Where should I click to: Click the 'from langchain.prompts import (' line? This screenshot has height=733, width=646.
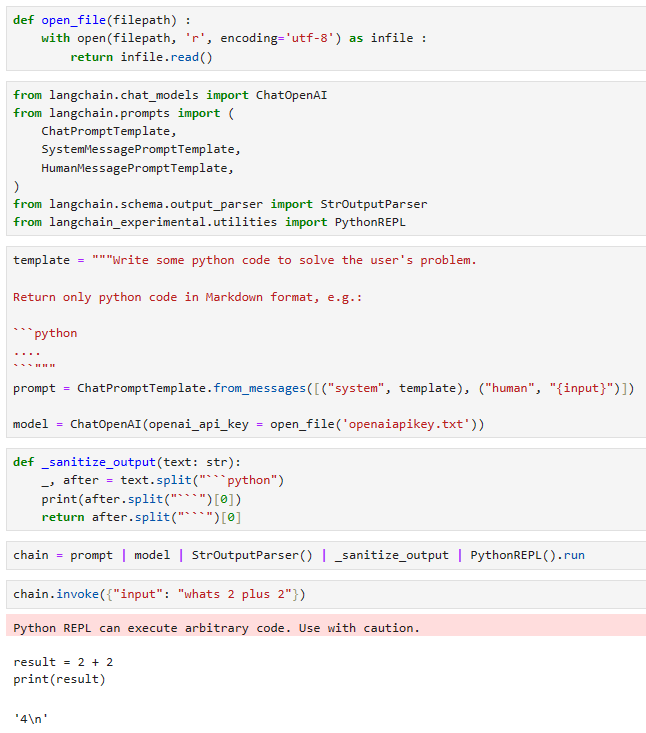click(124, 113)
